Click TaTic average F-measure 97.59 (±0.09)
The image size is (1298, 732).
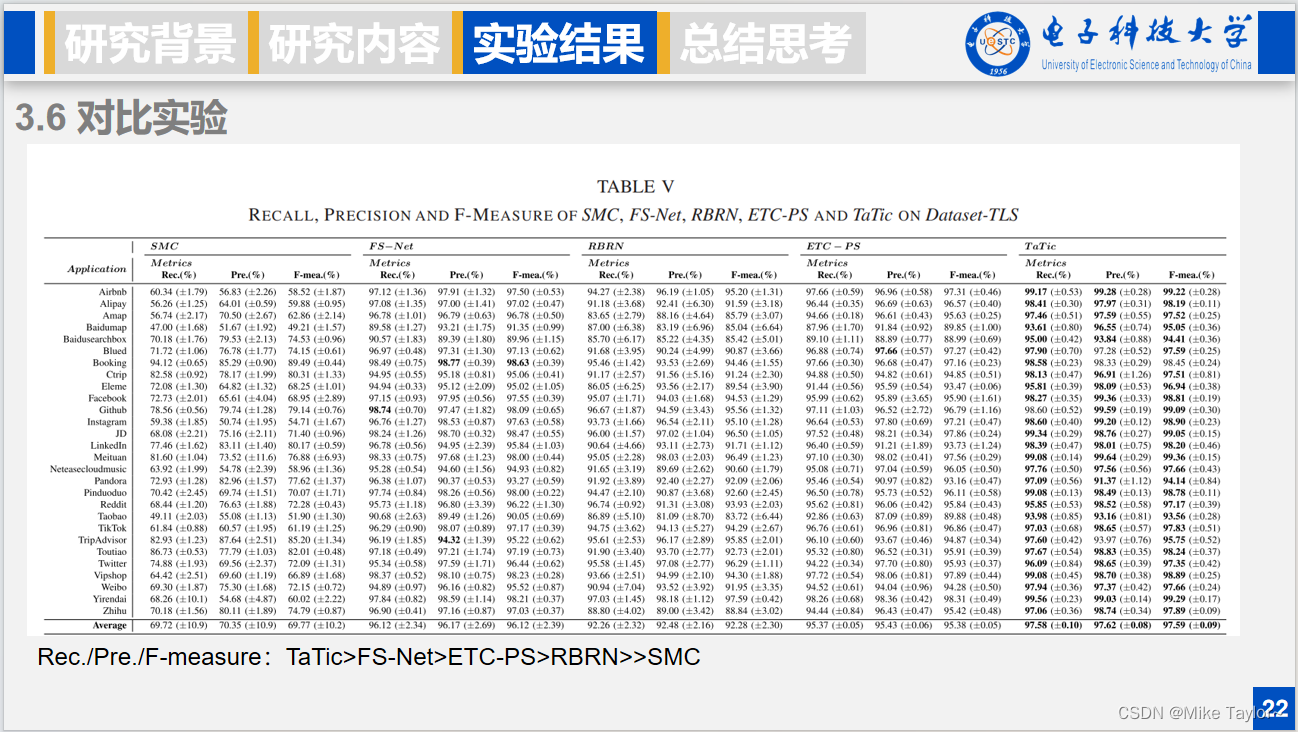click(x=1191, y=625)
